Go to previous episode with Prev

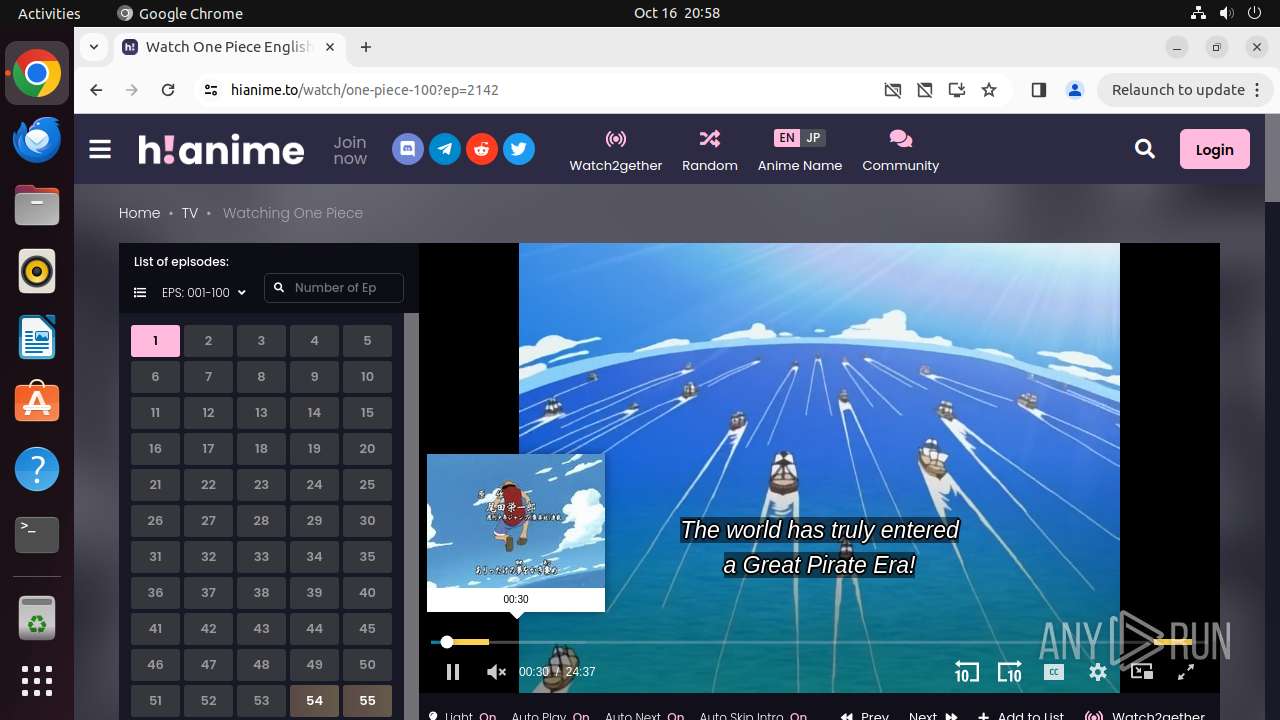(866, 715)
